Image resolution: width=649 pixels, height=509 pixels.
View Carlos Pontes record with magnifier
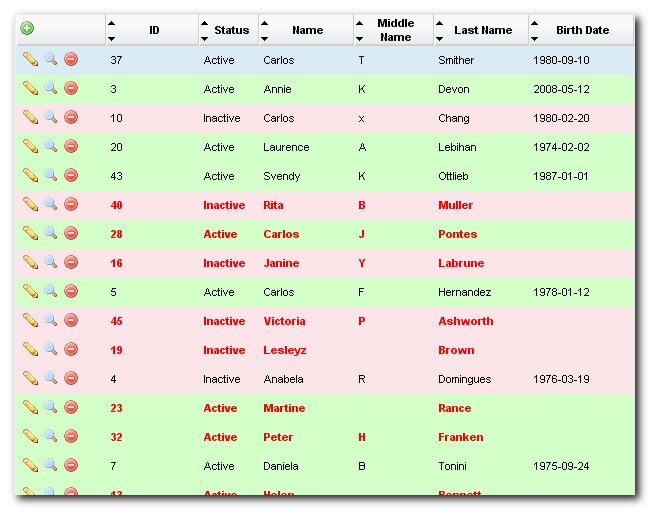pos(50,233)
